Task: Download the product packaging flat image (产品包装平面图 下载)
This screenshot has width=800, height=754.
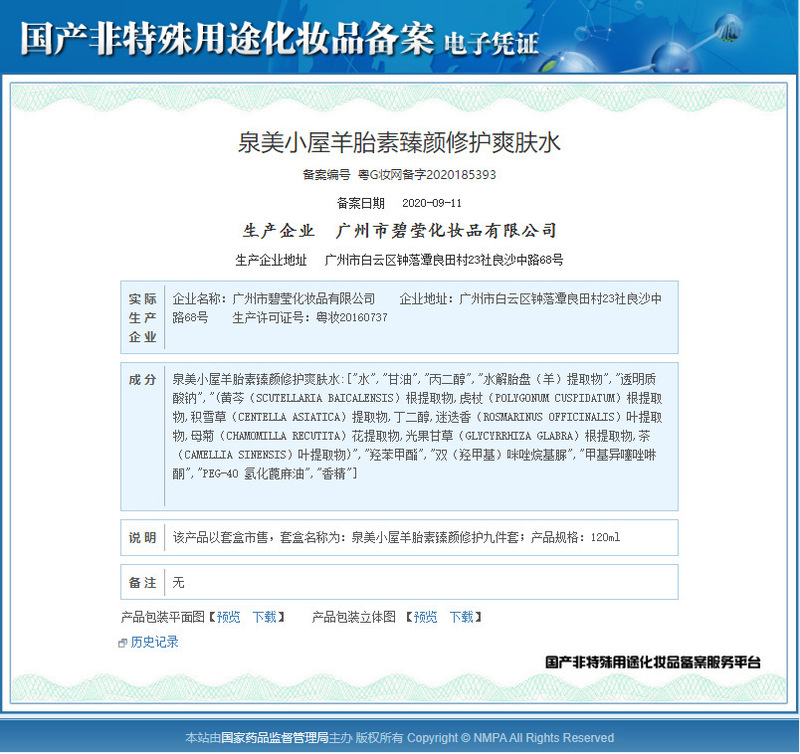Action: click(x=264, y=617)
